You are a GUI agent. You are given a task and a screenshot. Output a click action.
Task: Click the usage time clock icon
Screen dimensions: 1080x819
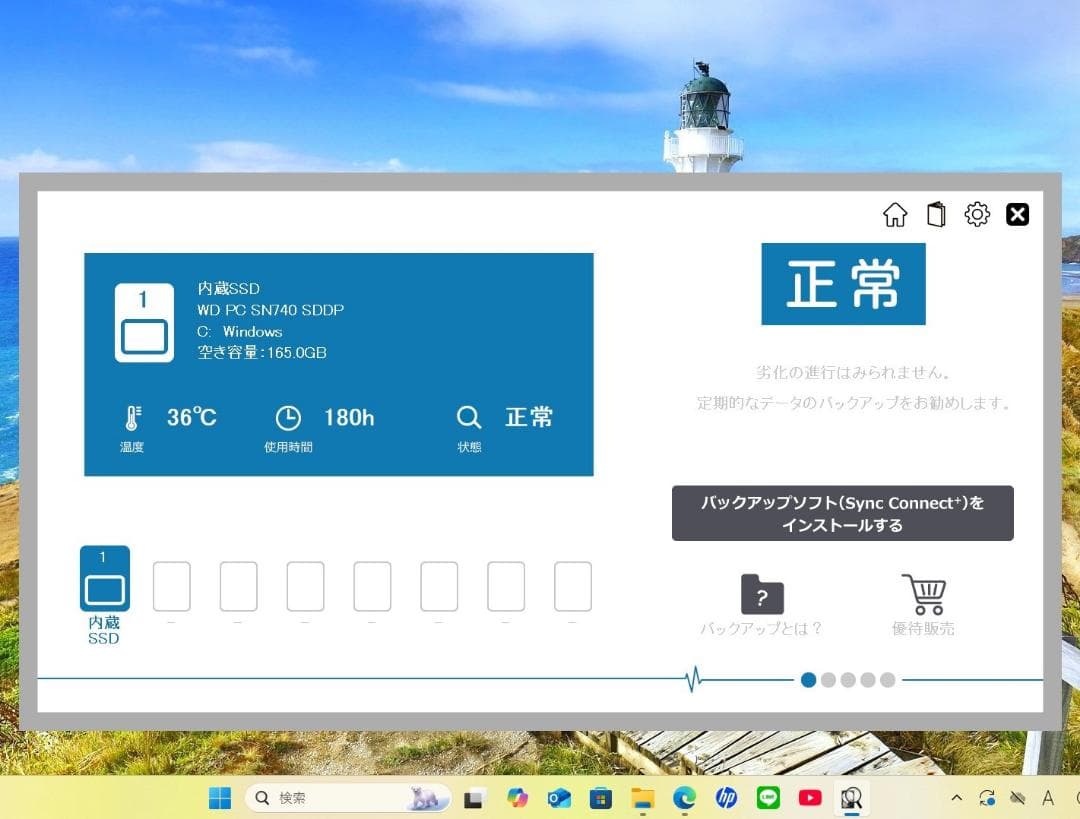coord(288,416)
